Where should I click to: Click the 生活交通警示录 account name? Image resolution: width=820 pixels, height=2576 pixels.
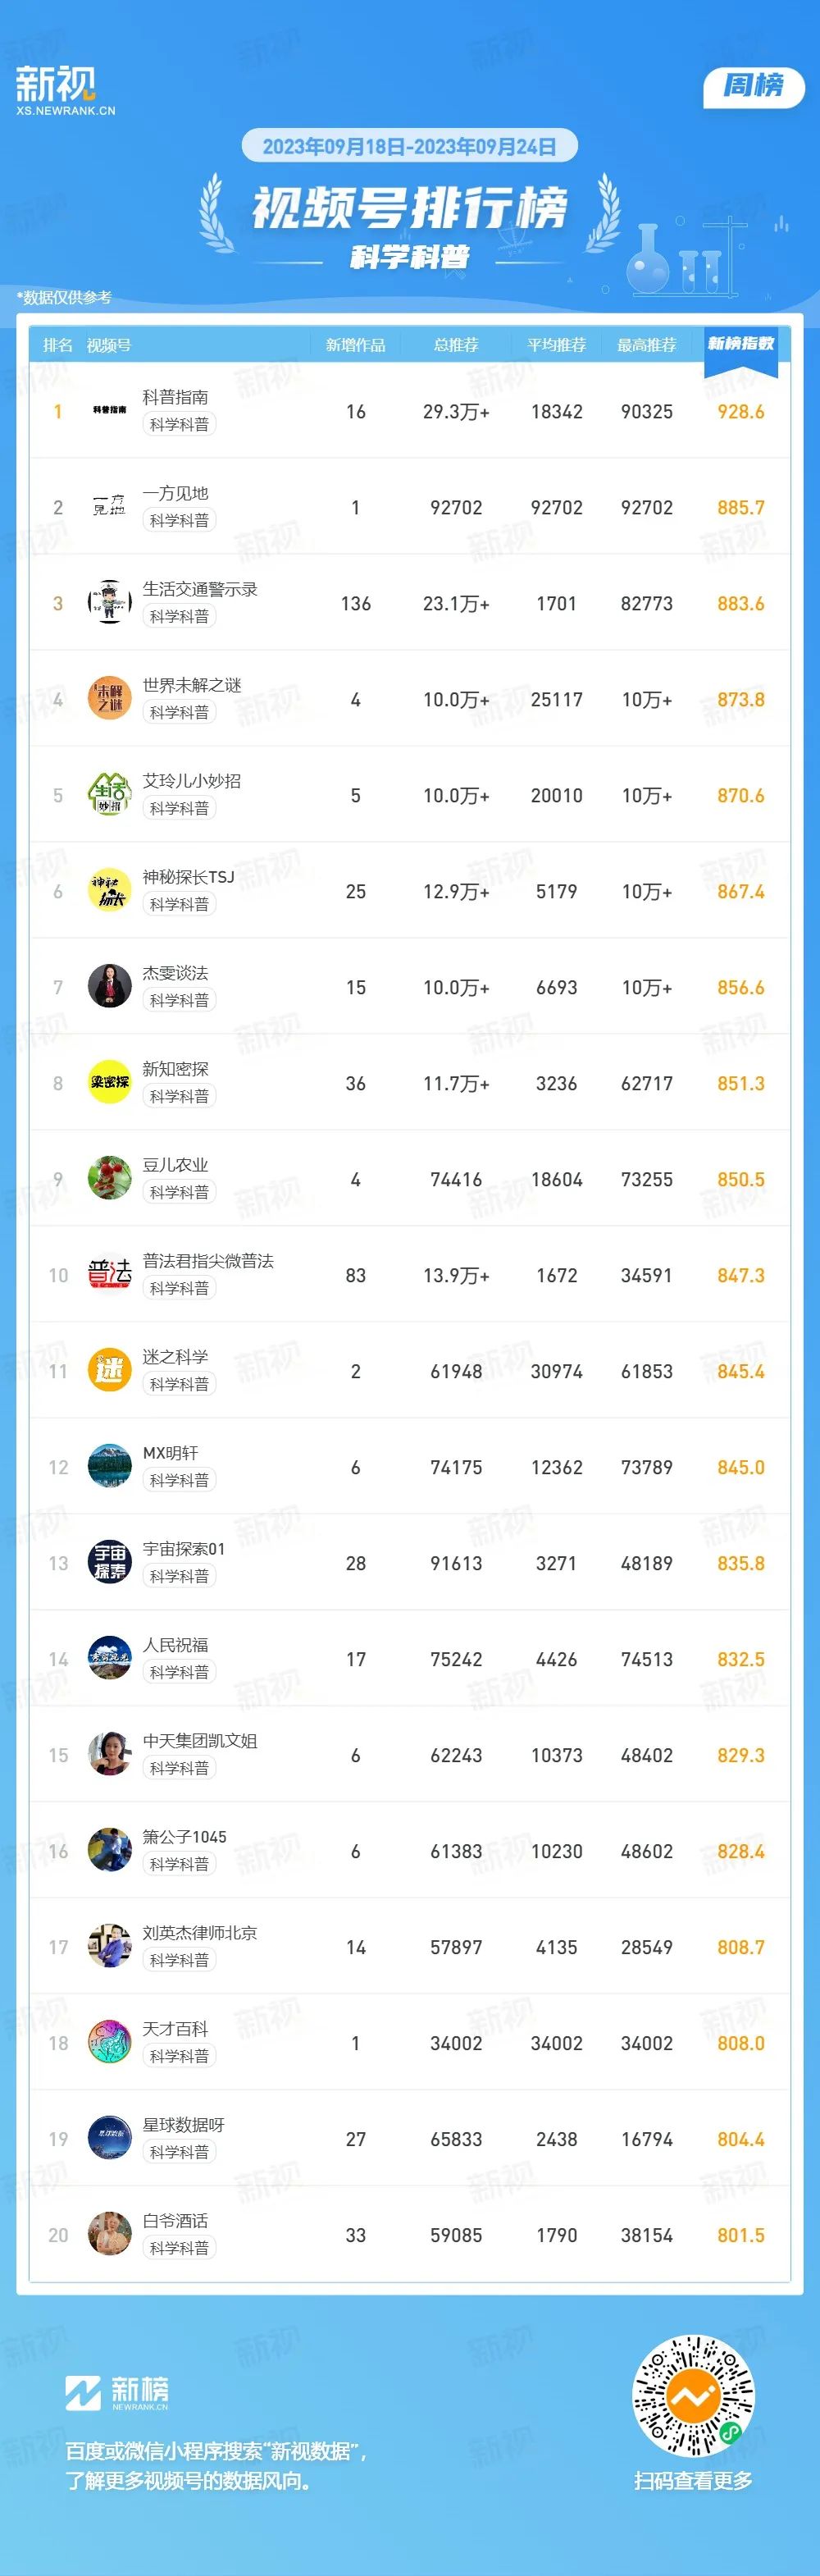coord(200,589)
